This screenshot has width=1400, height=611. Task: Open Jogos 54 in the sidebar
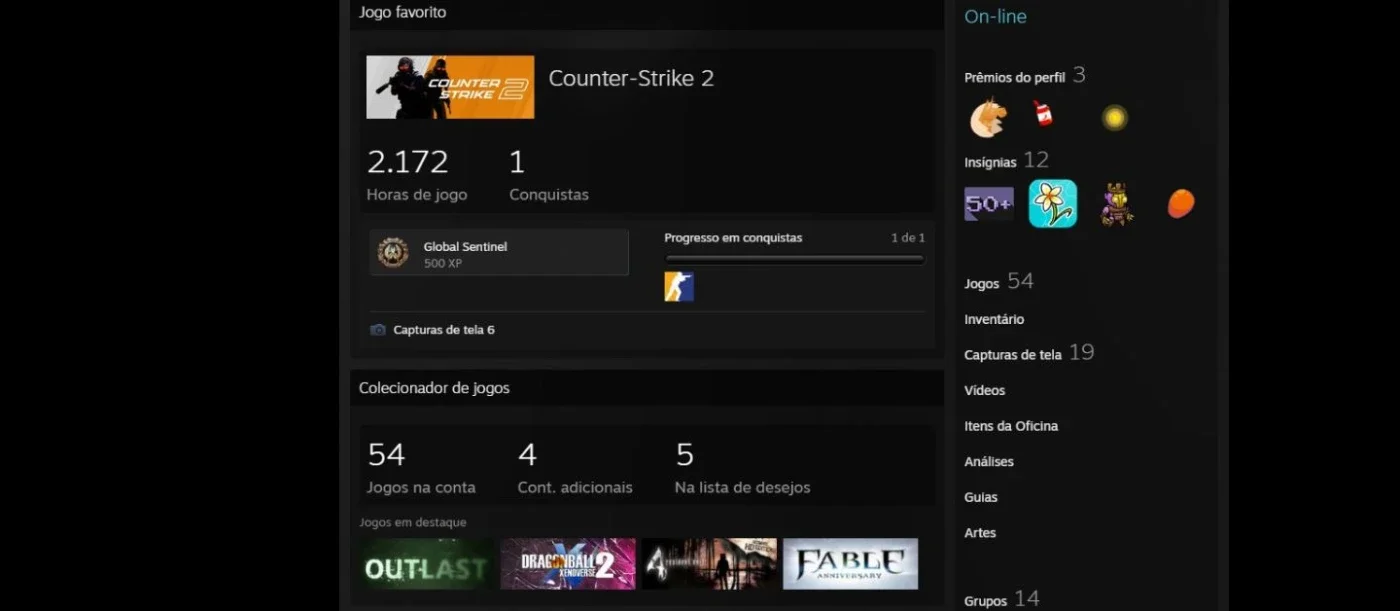click(x=999, y=282)
